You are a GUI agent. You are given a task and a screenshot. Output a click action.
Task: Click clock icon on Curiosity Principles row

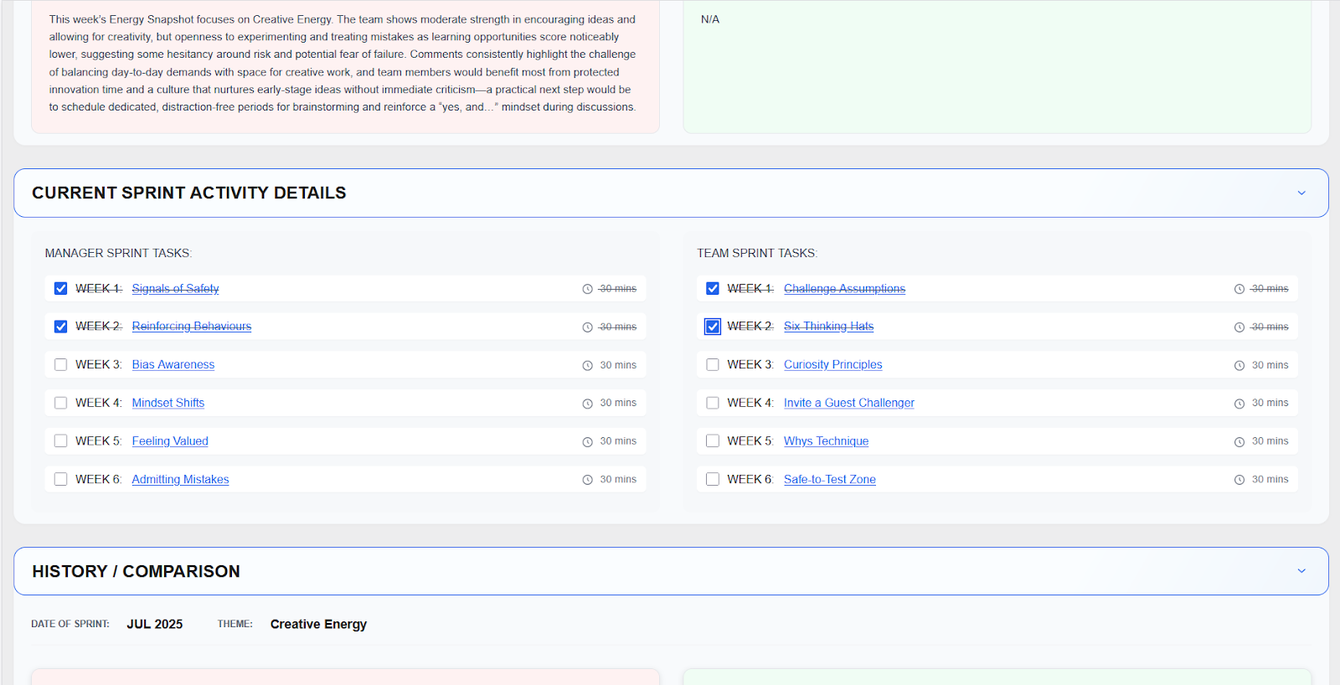click(1240, 365)
